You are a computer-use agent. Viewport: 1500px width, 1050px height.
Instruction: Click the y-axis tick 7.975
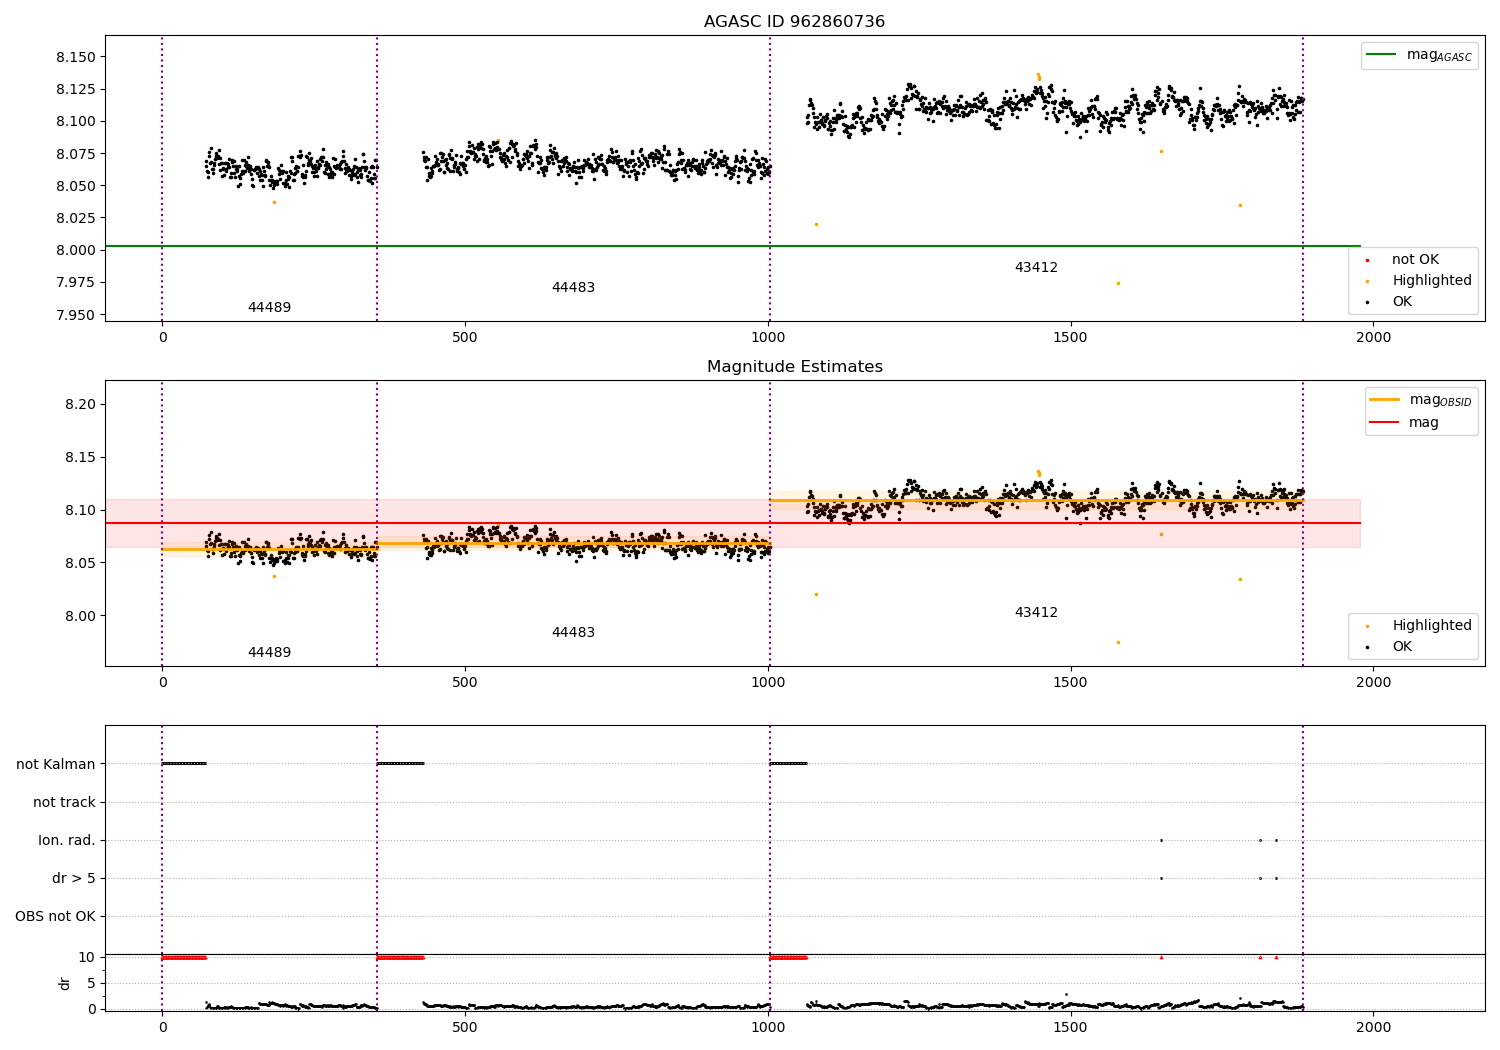[76, 282]
